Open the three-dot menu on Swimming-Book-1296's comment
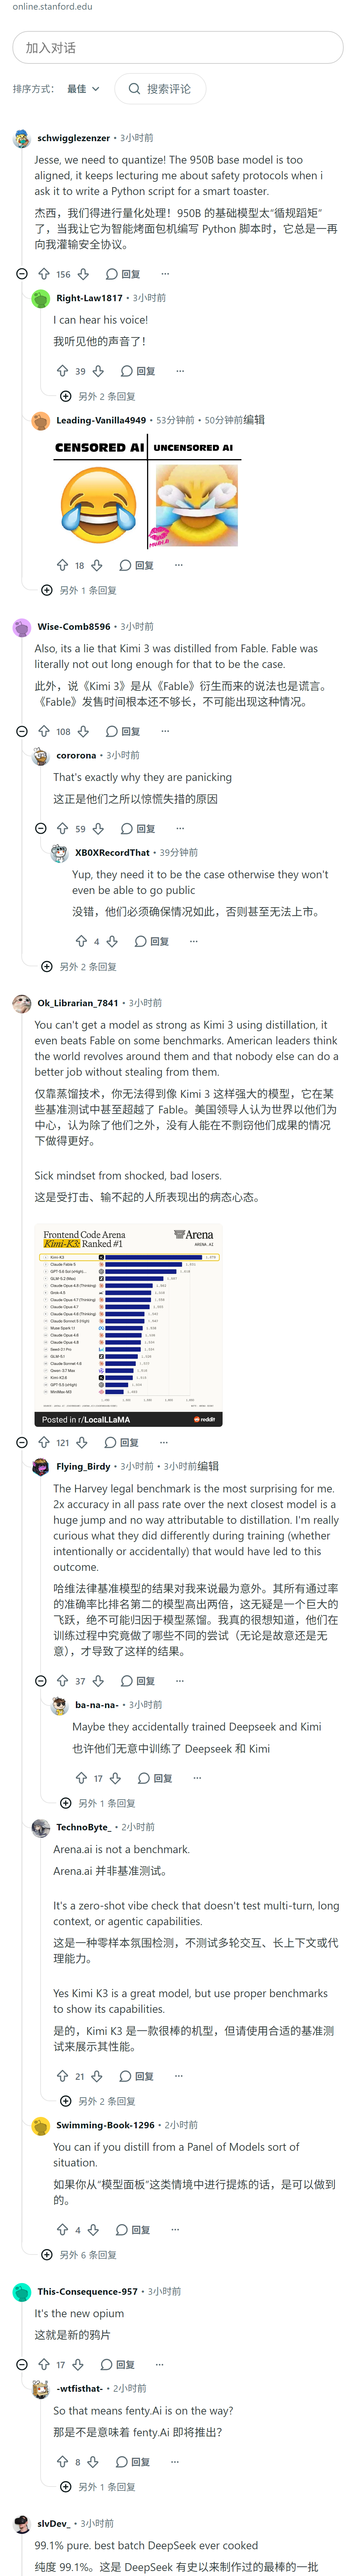The height and width of the screenshot is (2576, 349). pos(175,2229)
